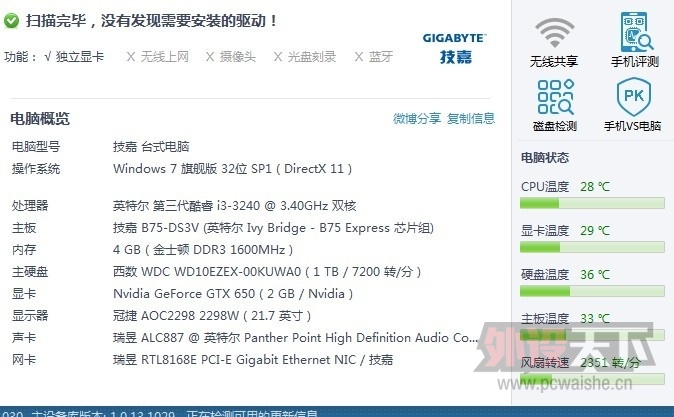This screenshot has height=417, width=674.
Task: Launch the 磁盘检测 disk check tool
Action: 555,97
